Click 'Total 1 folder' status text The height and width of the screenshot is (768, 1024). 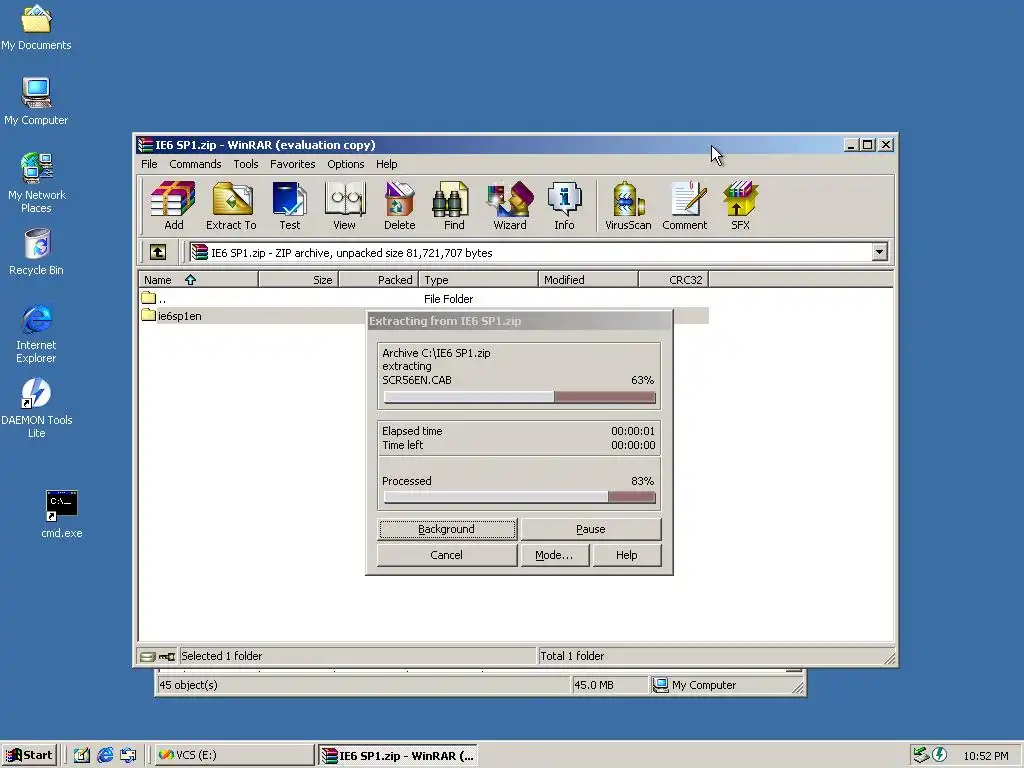click(x=572, y=656)
